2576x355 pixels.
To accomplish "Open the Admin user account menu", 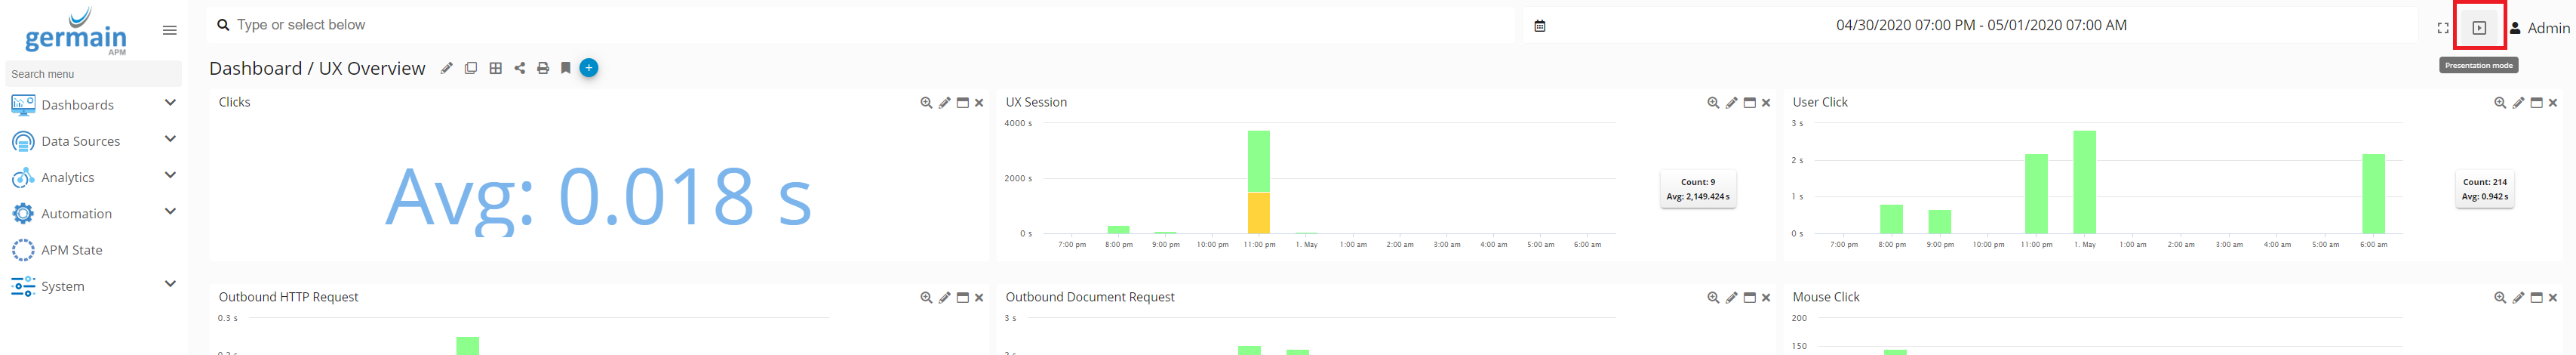I will click(2538, 28).
